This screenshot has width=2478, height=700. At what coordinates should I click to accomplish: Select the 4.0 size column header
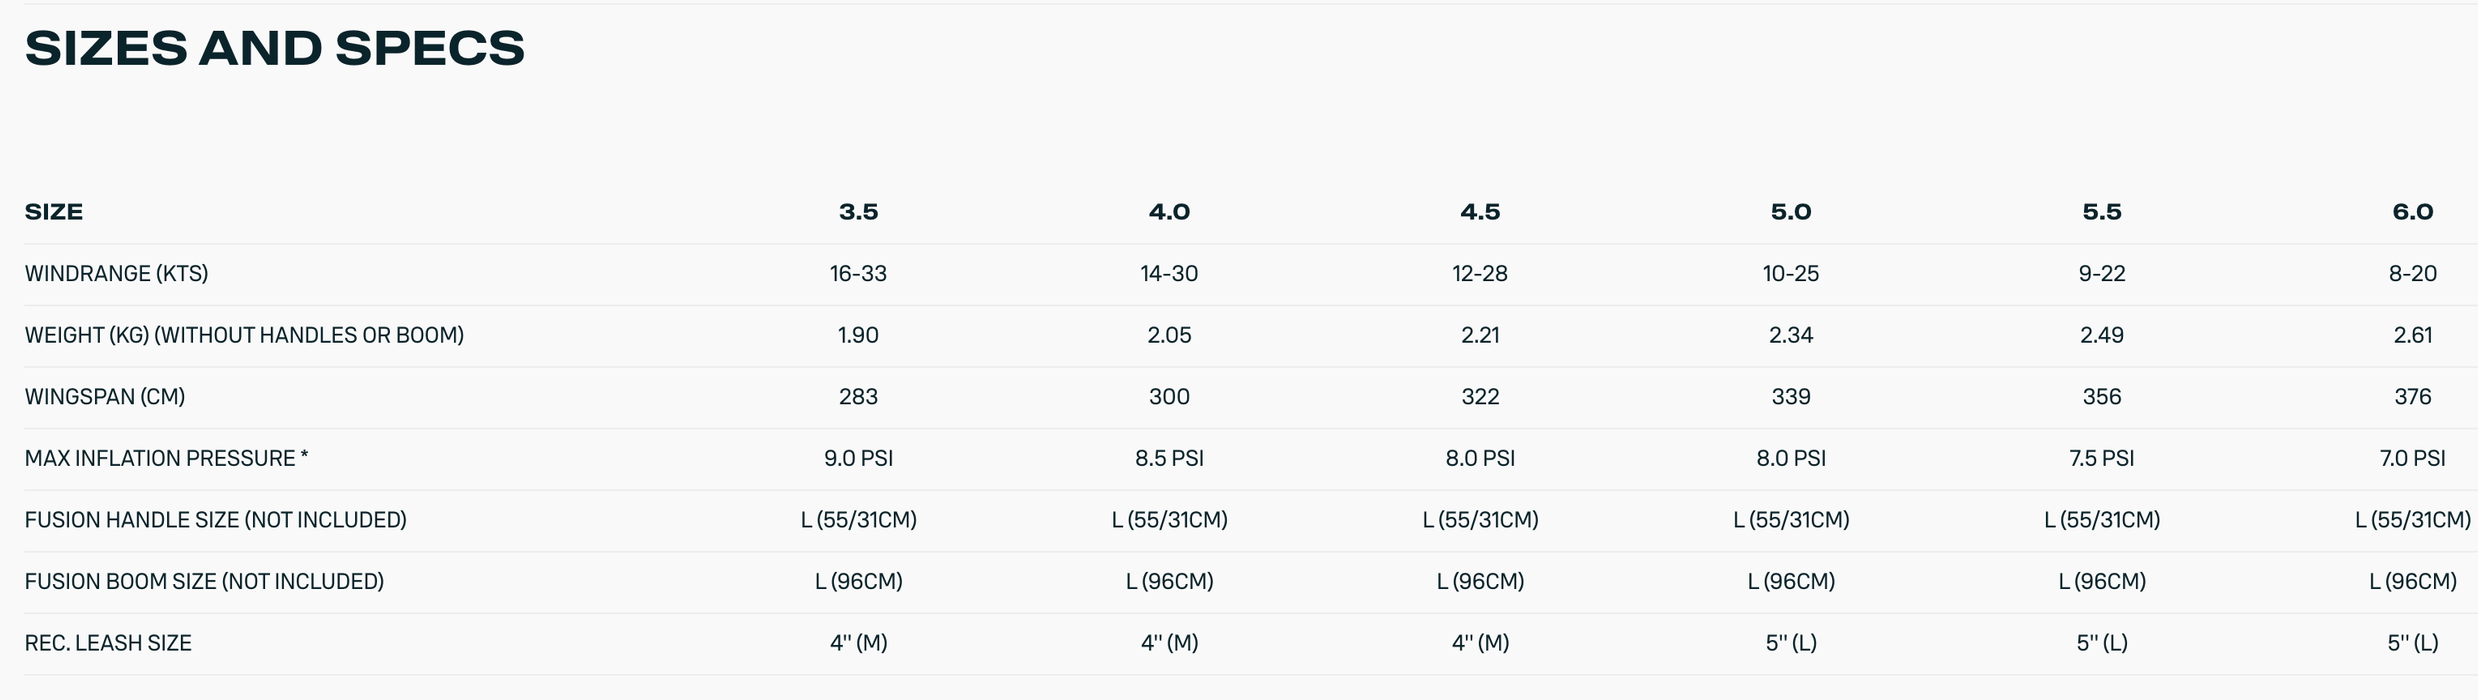[1169, 212]
